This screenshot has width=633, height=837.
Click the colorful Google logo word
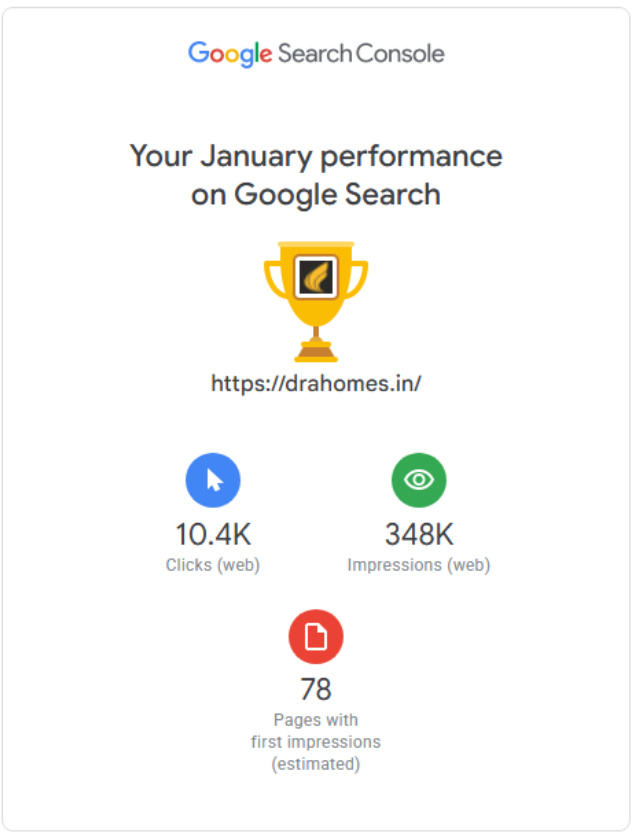click(x=230, y=54)
